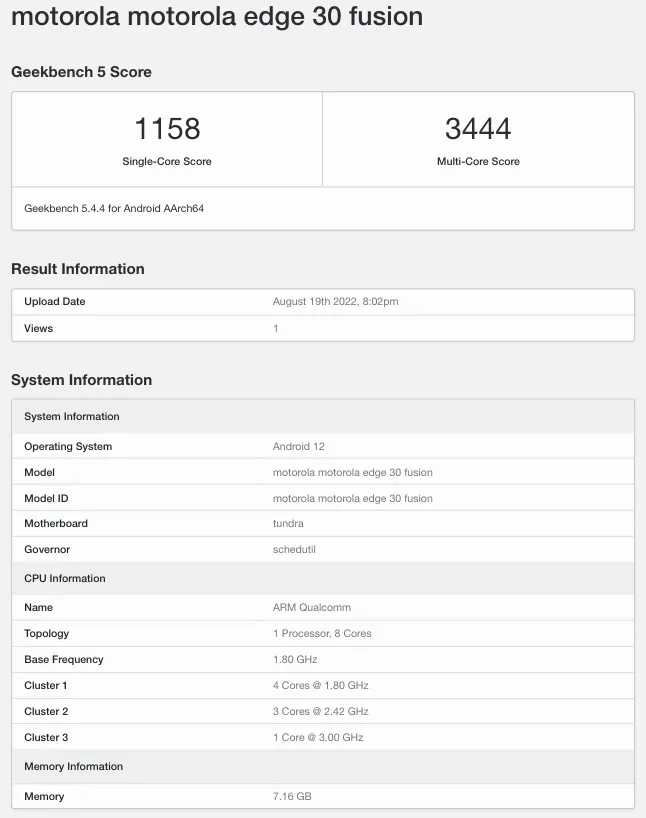
Task: Select the '3 Cores @ 2.42 GHz' value
Action: tap(321, 712)
